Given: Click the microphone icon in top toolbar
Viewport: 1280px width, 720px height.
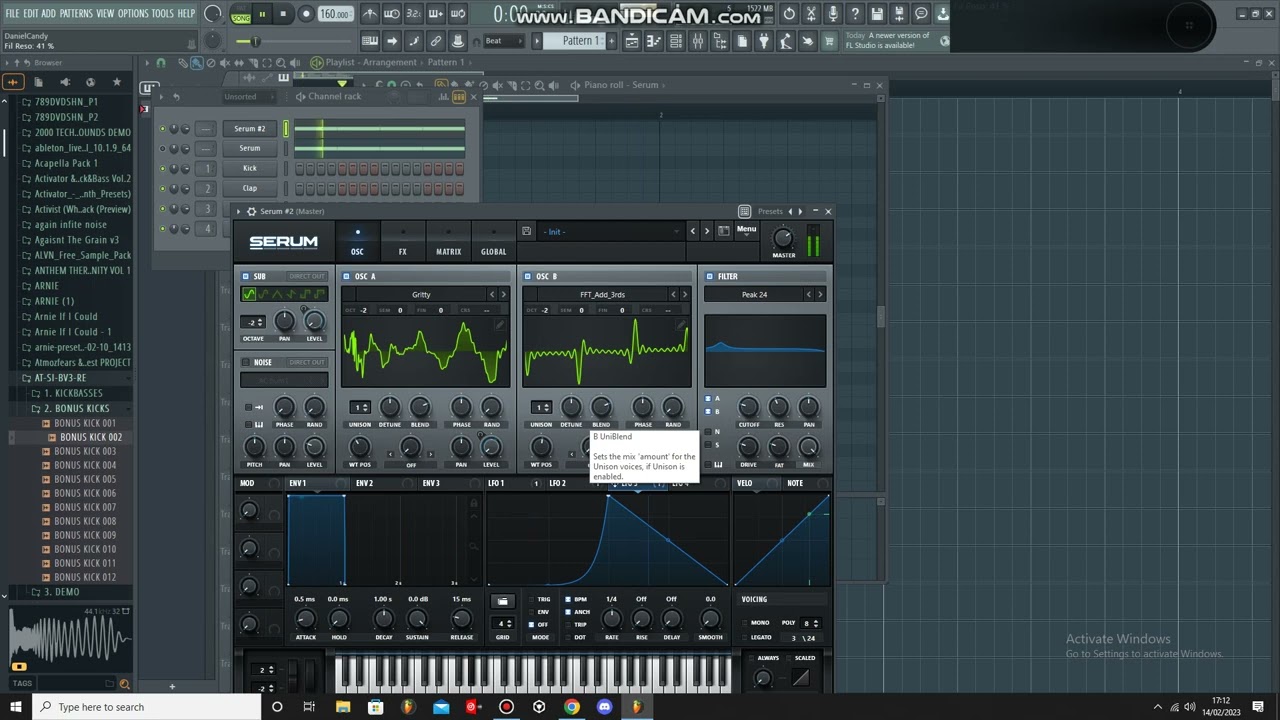Looking at the screenshot, I should point(834,14).
